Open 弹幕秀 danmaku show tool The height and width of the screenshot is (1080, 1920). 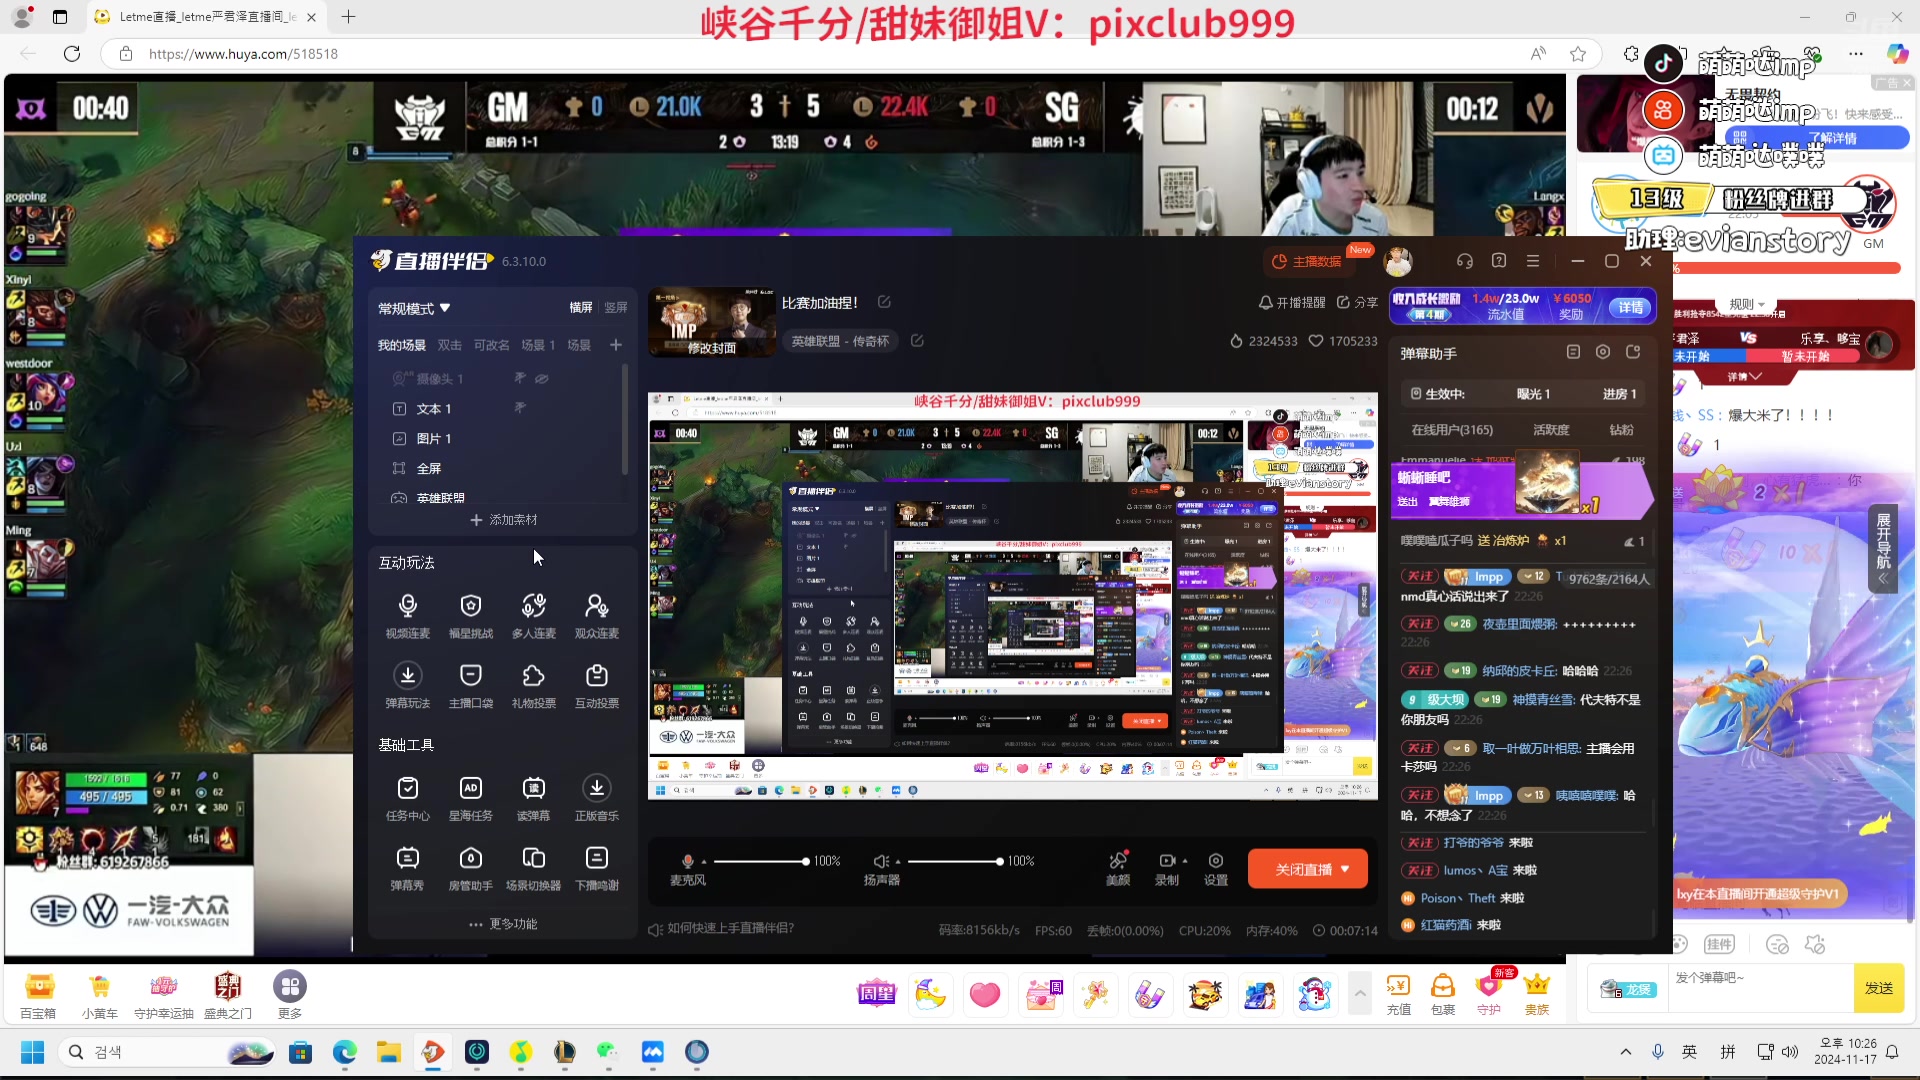pos(408,868)
